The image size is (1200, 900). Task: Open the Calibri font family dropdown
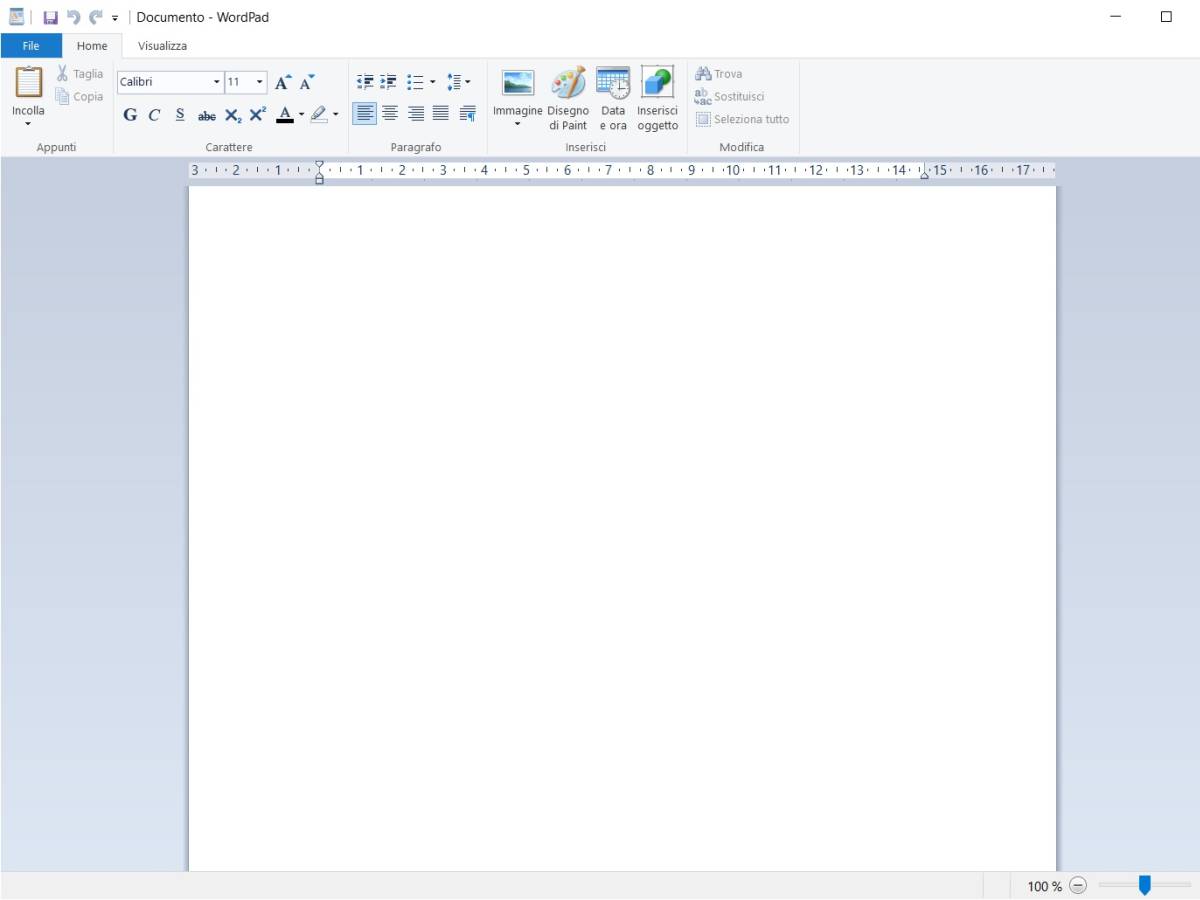[217, 82]
